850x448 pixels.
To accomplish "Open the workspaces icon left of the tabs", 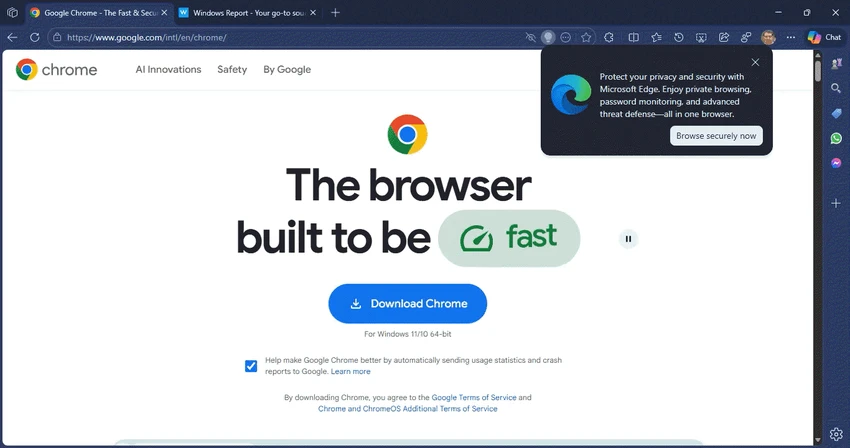I will [x=12, y=12].
